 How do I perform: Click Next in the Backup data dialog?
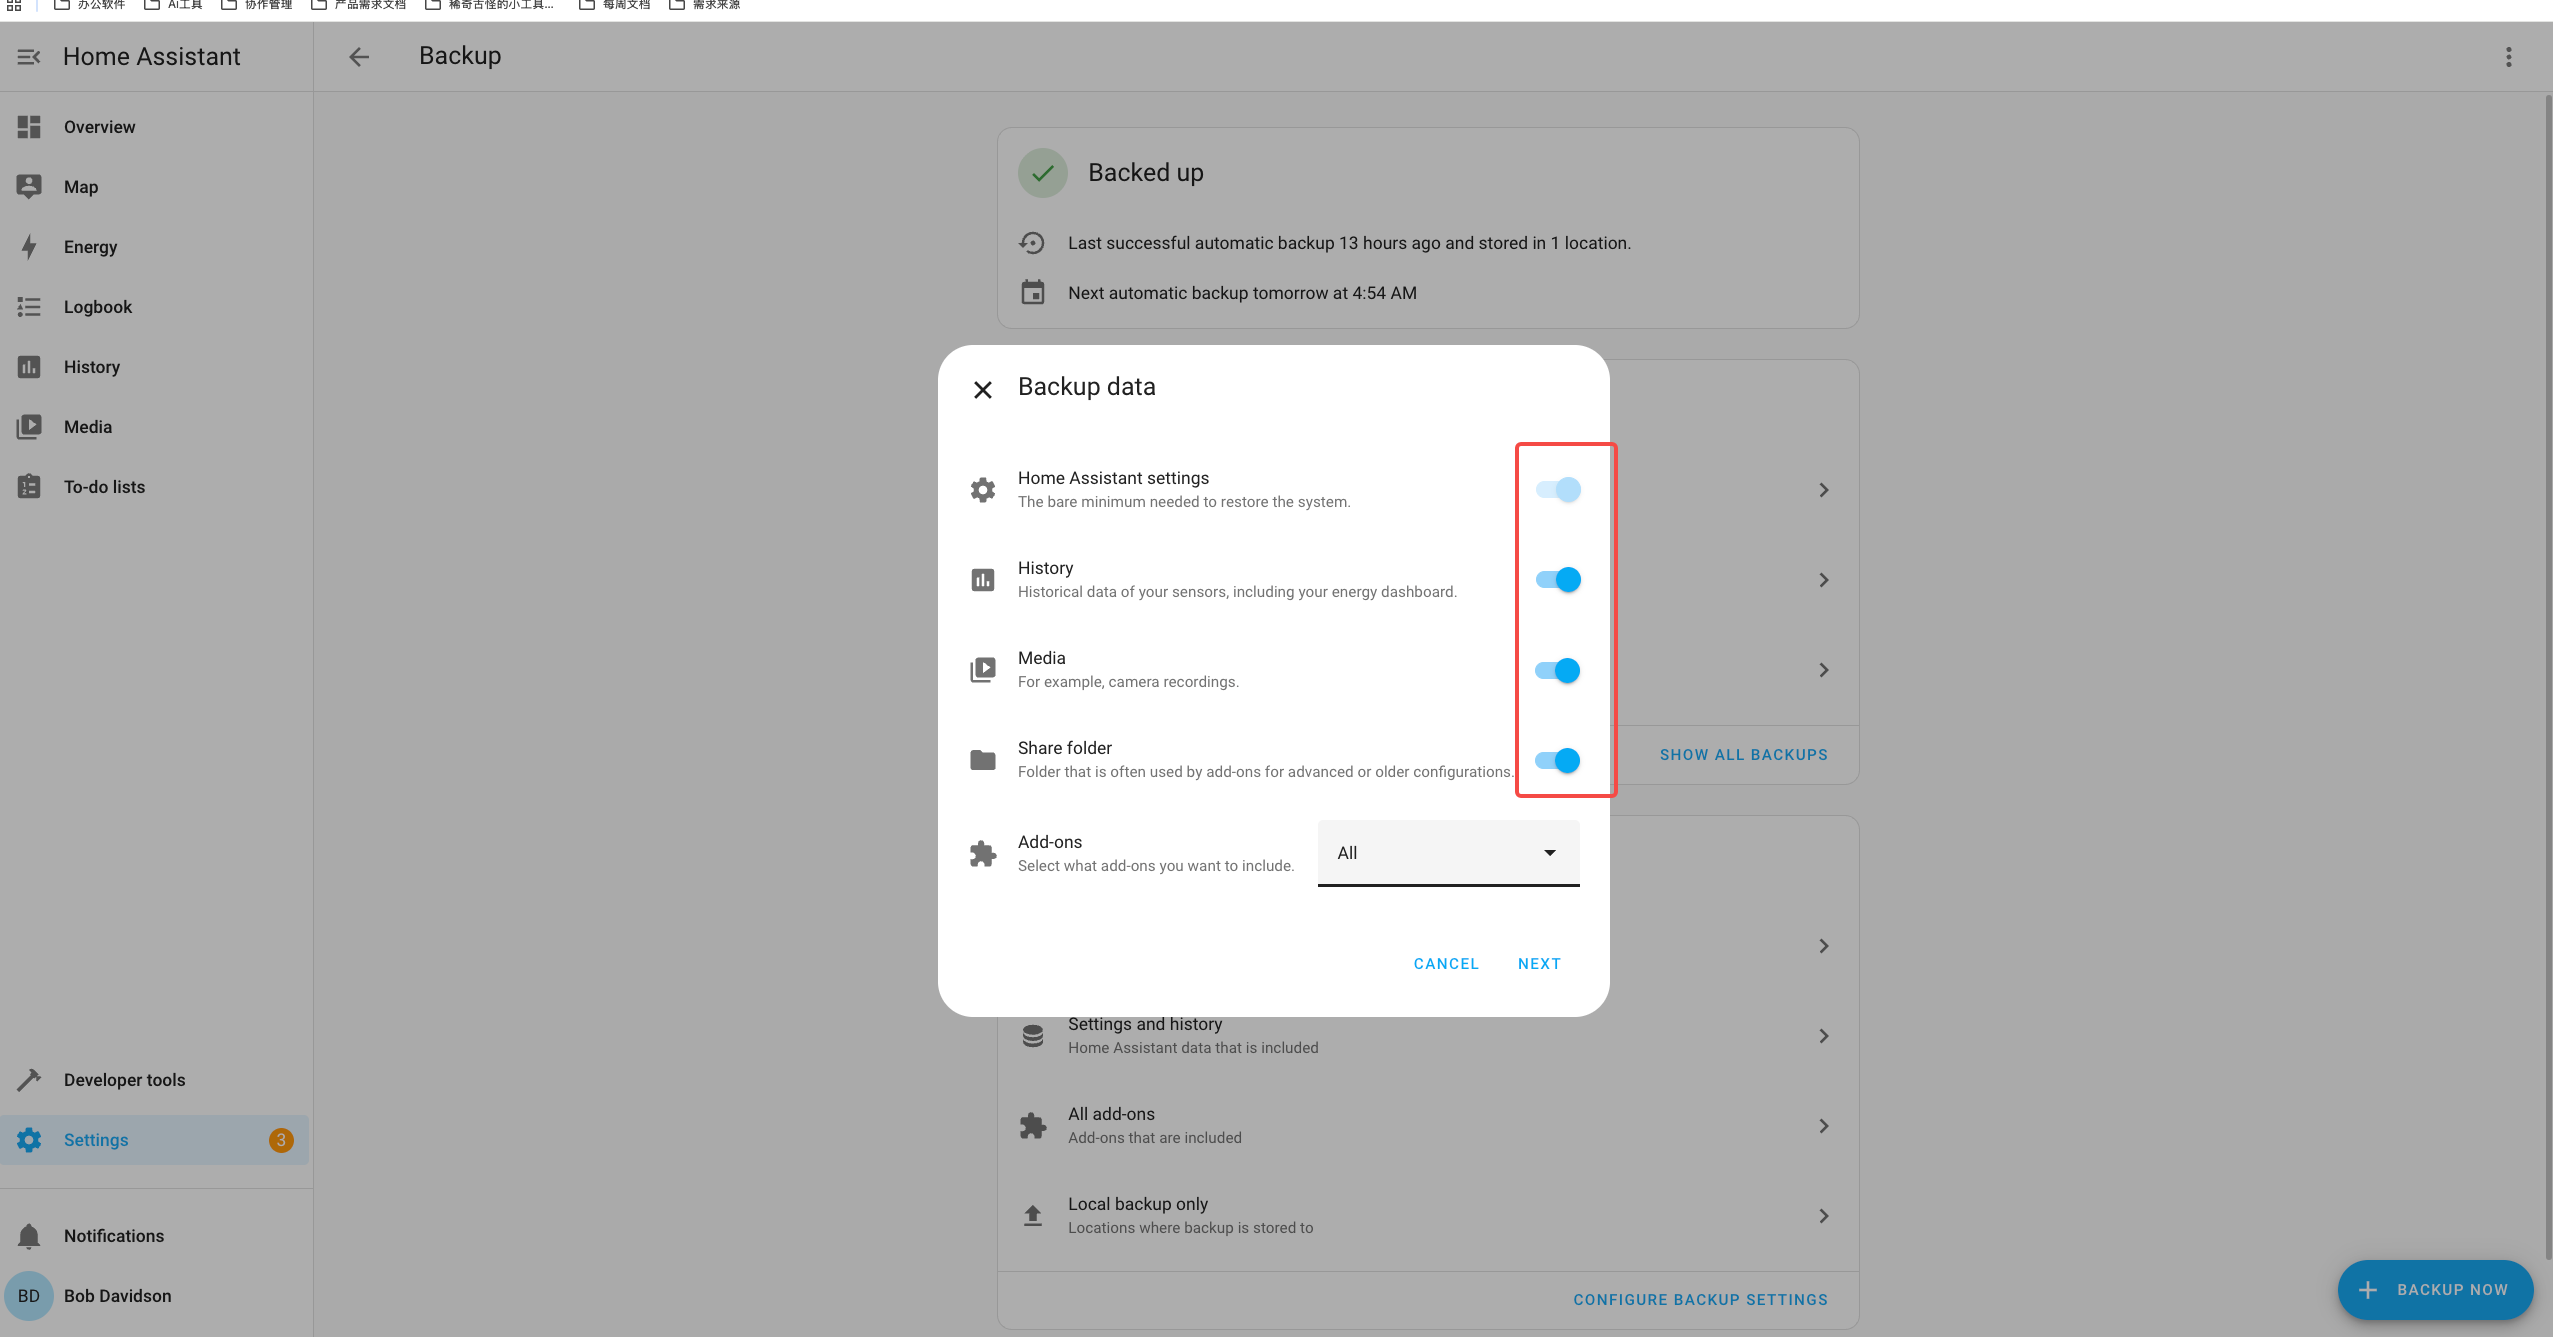1539,964
